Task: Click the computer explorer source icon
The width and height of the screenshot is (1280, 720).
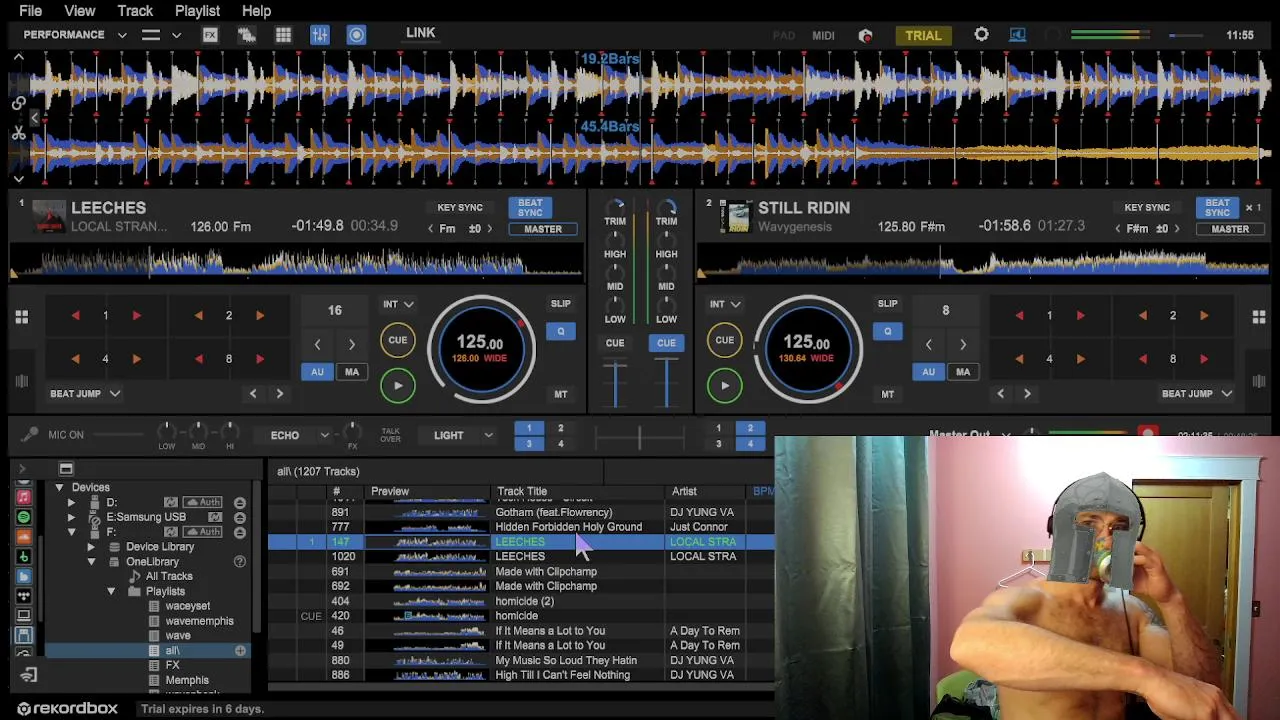Action: click(24, 616)
